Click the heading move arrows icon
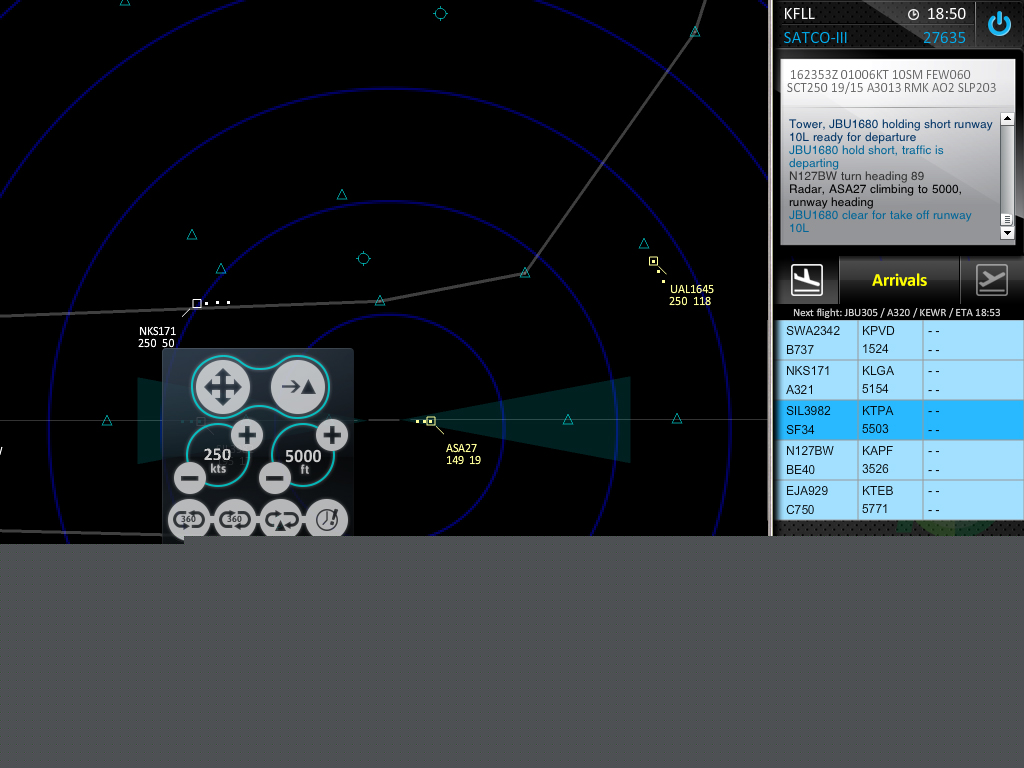The image size is (1024, 768). pos(222,386)
